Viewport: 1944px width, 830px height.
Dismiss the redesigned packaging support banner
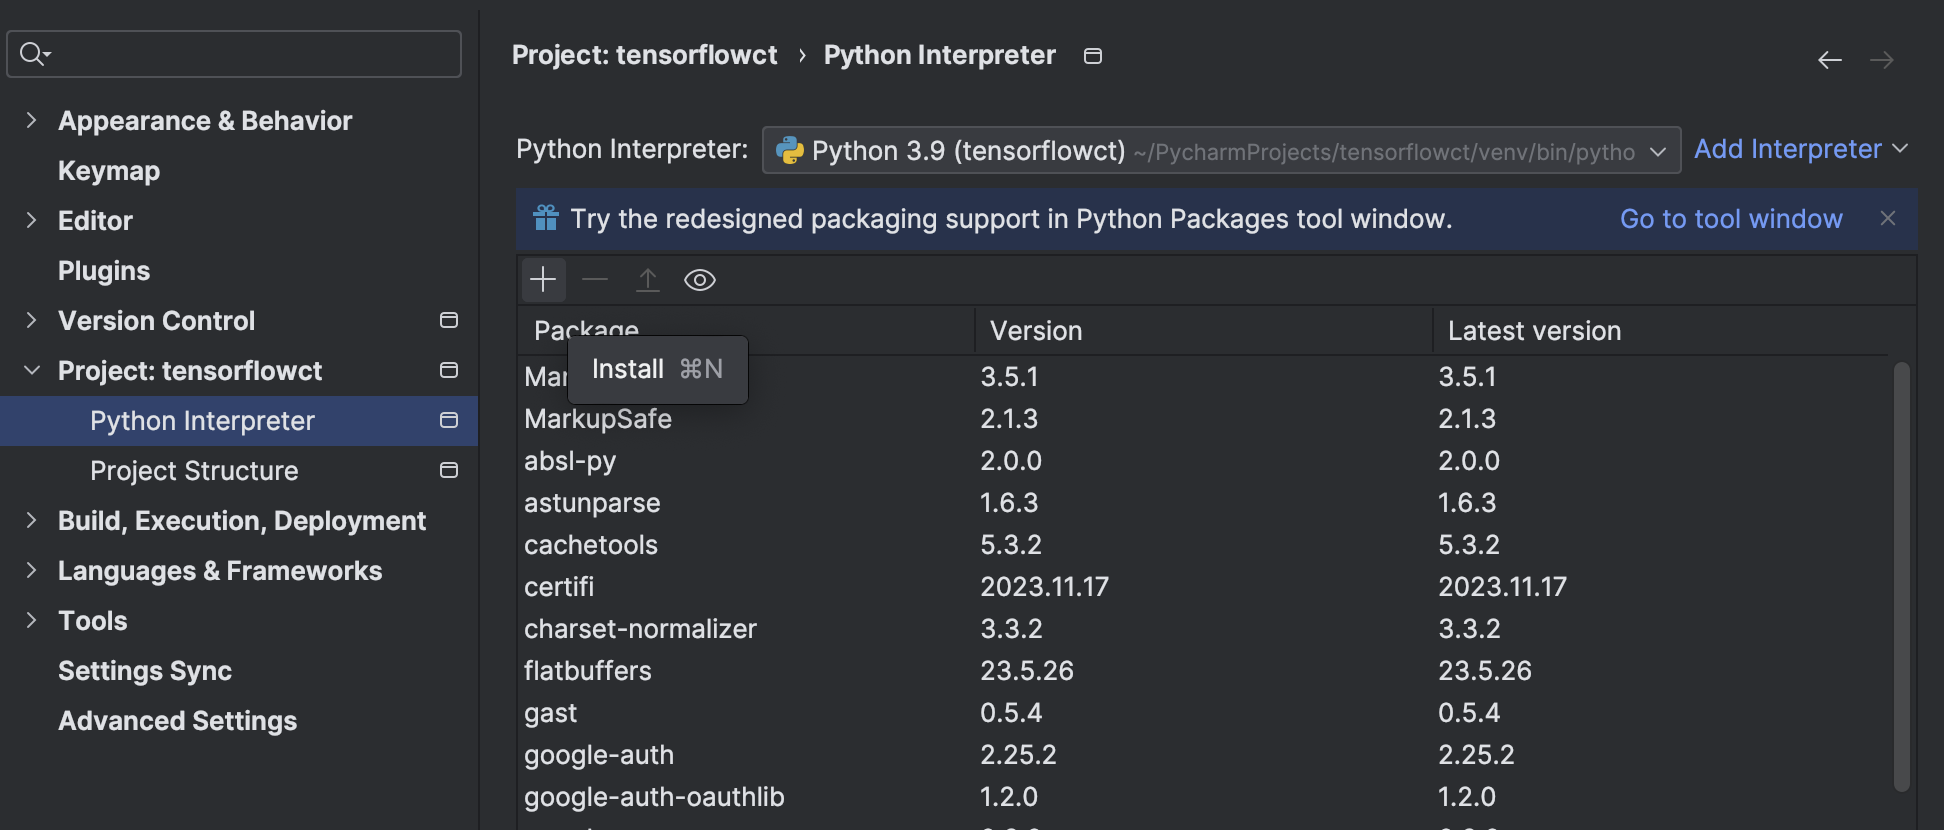(x=1888, y=218)
